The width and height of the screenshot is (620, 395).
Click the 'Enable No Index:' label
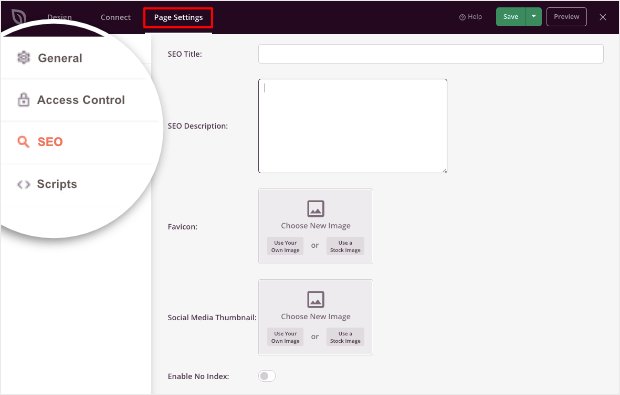198,376
